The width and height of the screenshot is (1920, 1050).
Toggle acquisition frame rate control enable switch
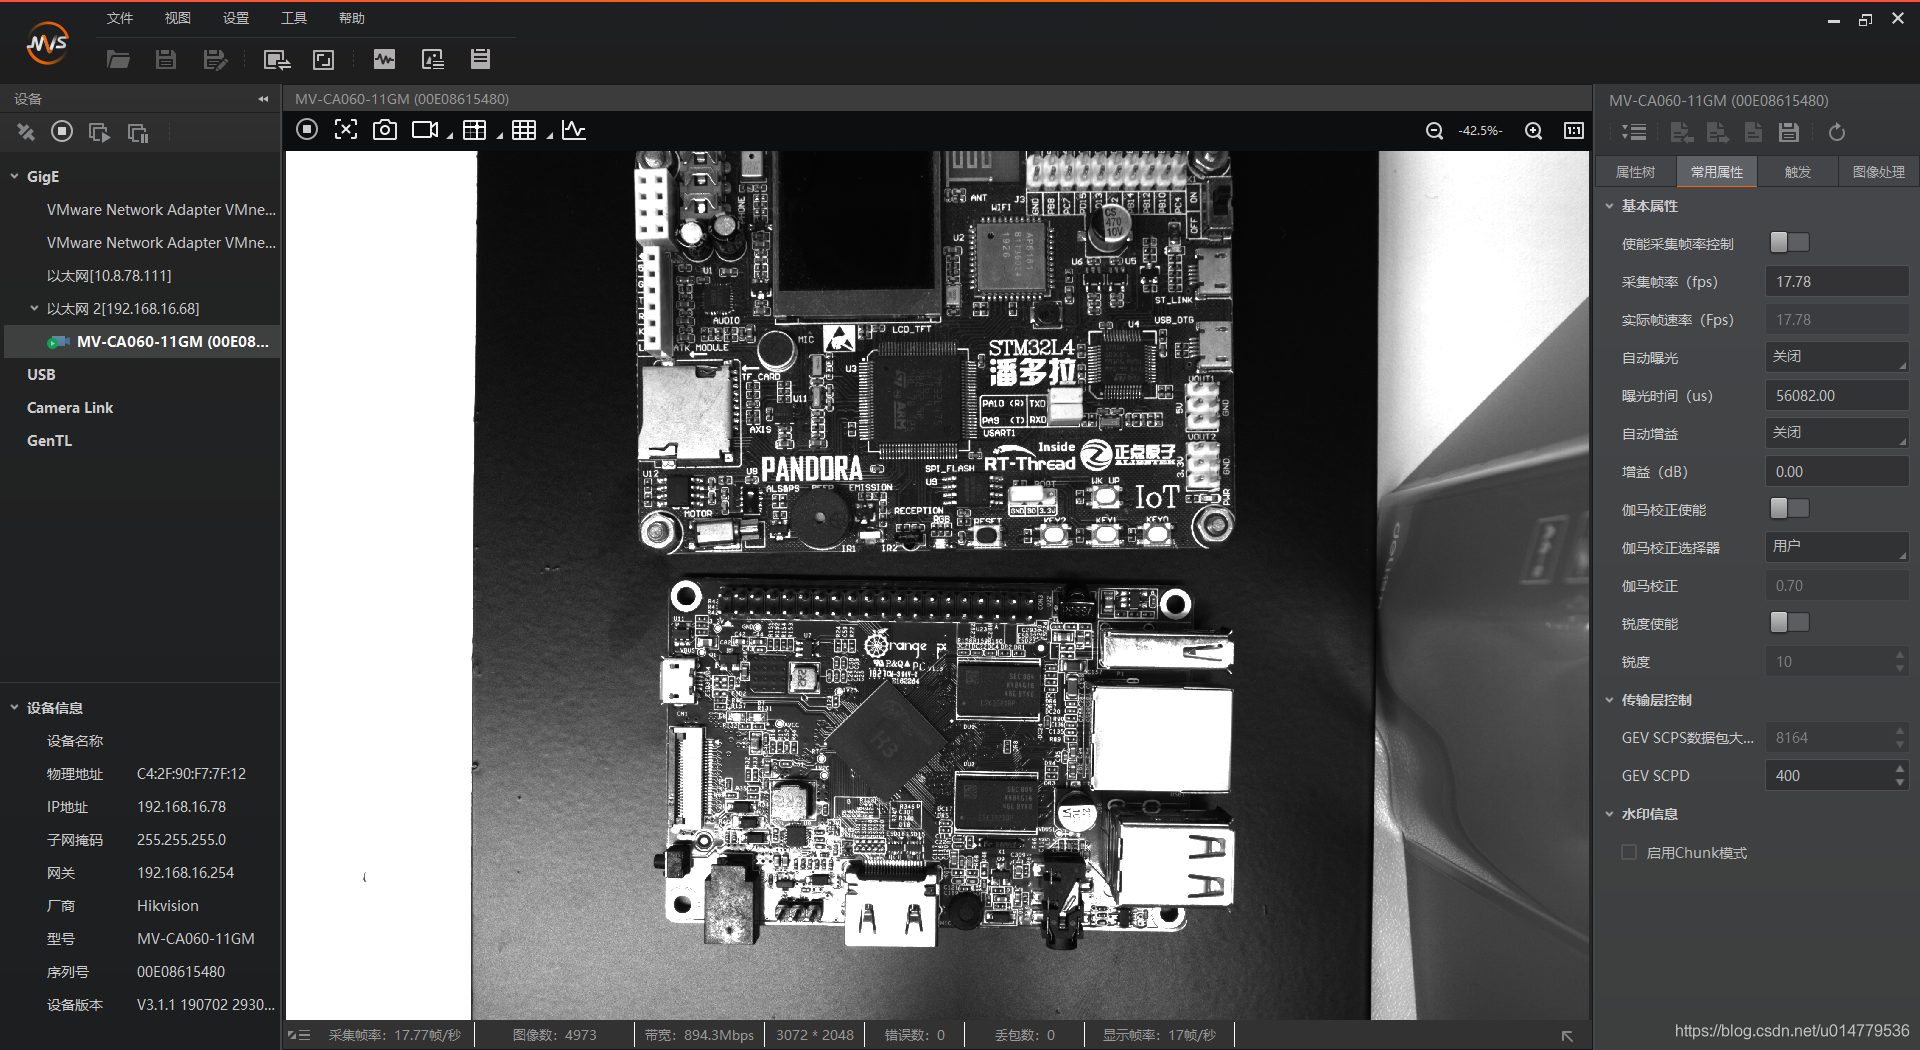(1789, 243)
